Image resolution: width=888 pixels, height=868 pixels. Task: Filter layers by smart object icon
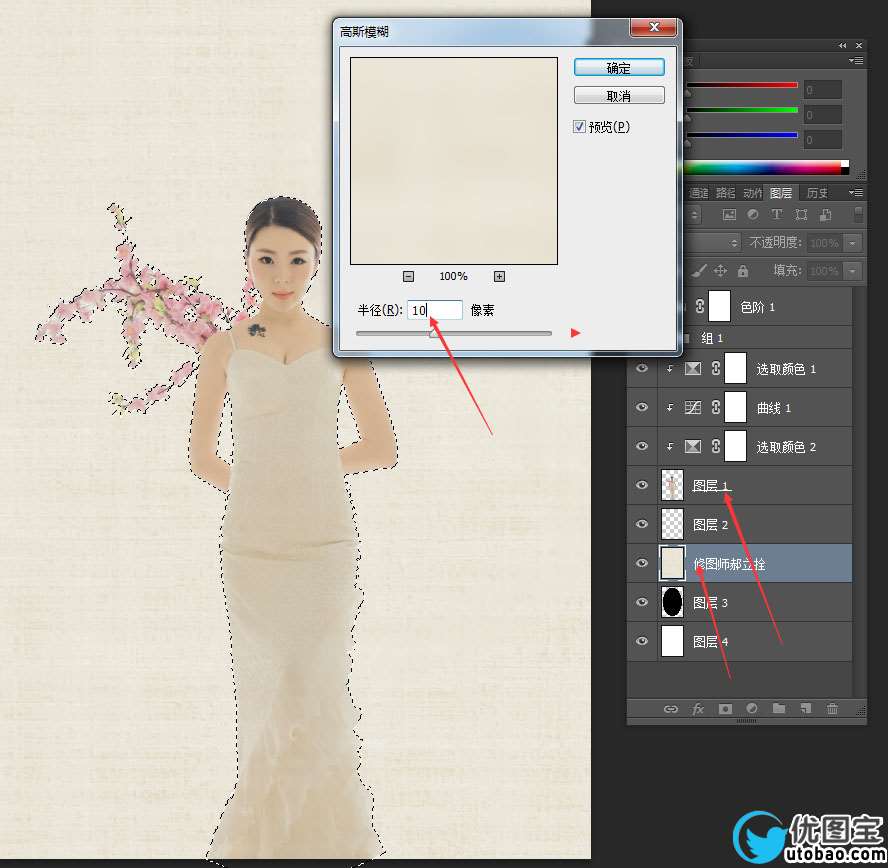pos(825,215)
